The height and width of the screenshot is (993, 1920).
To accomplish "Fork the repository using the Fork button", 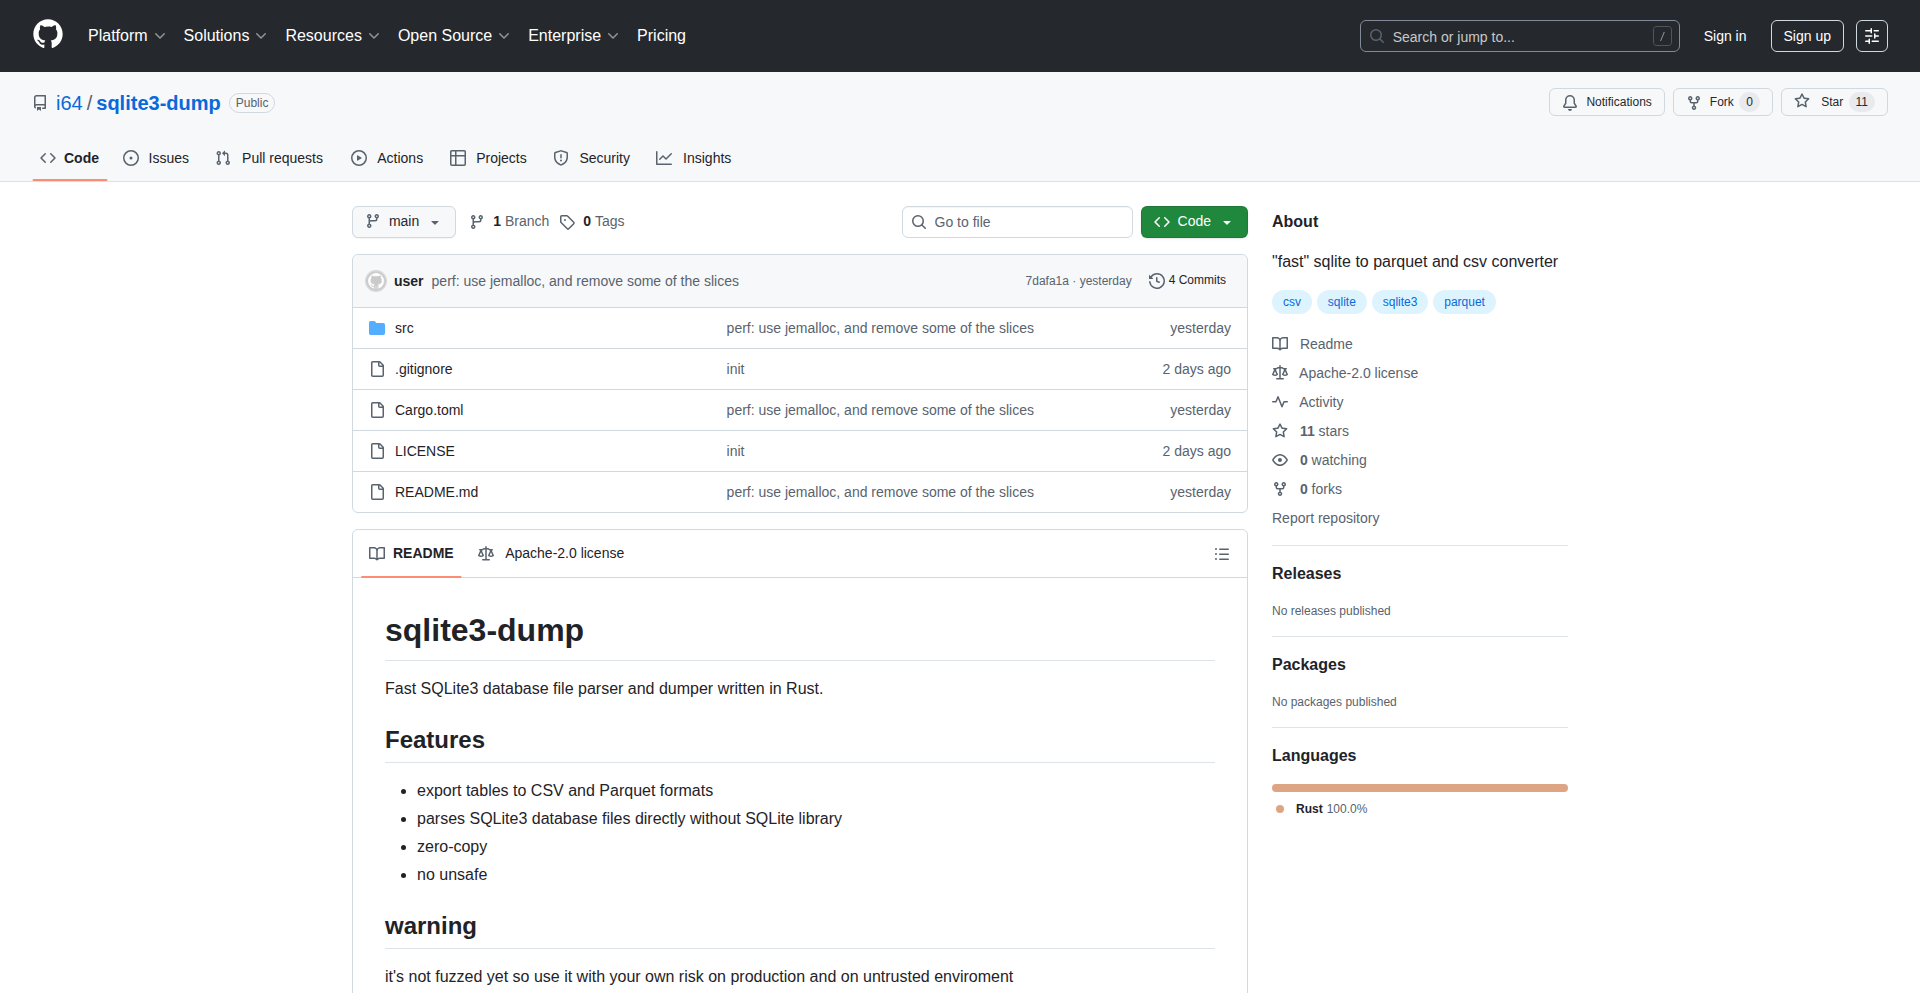I will [1721, 102].
